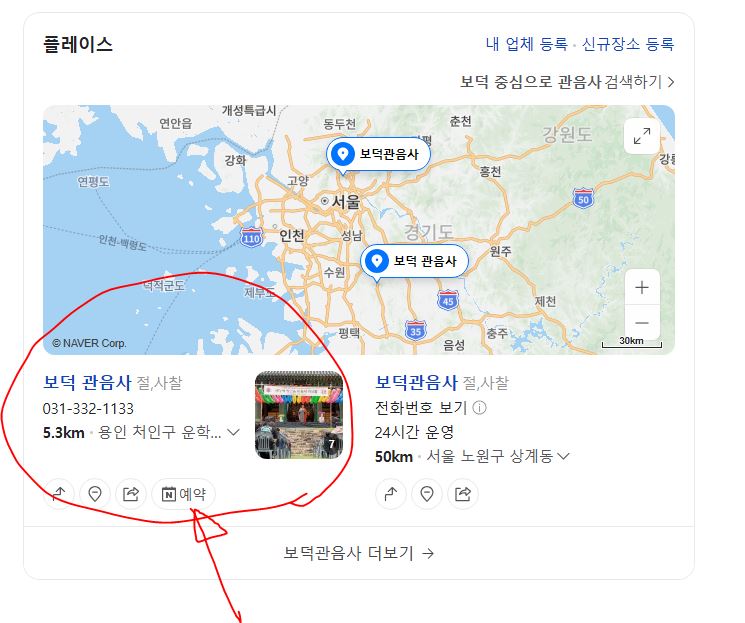
Task: Open the temple photo thumbnail
Action: [299, 415]
